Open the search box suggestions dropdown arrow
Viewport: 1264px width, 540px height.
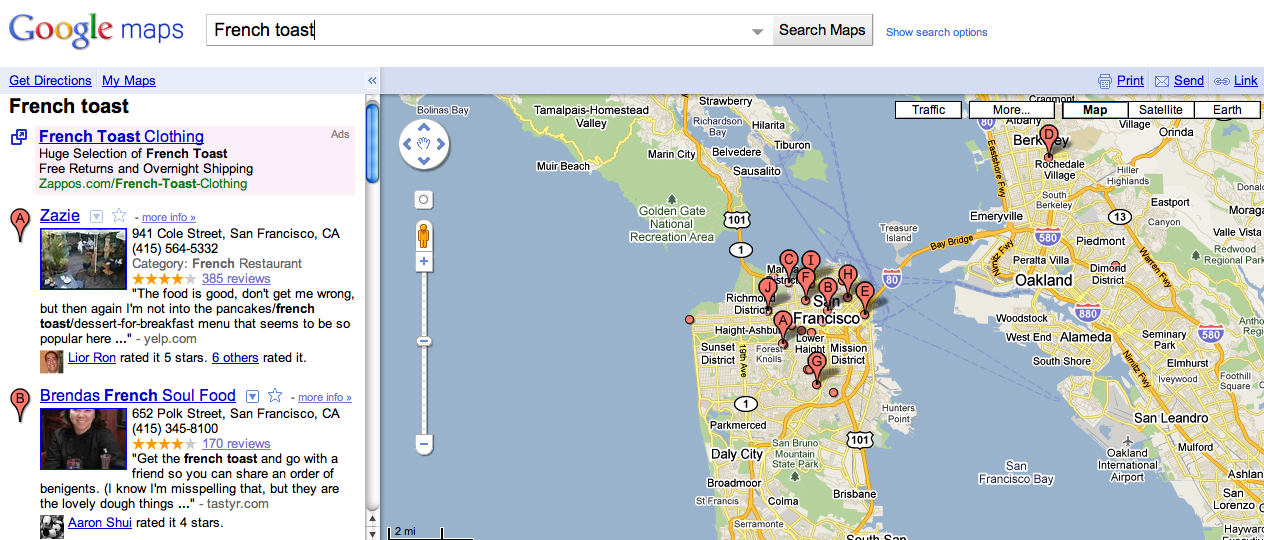click(758, 32)
